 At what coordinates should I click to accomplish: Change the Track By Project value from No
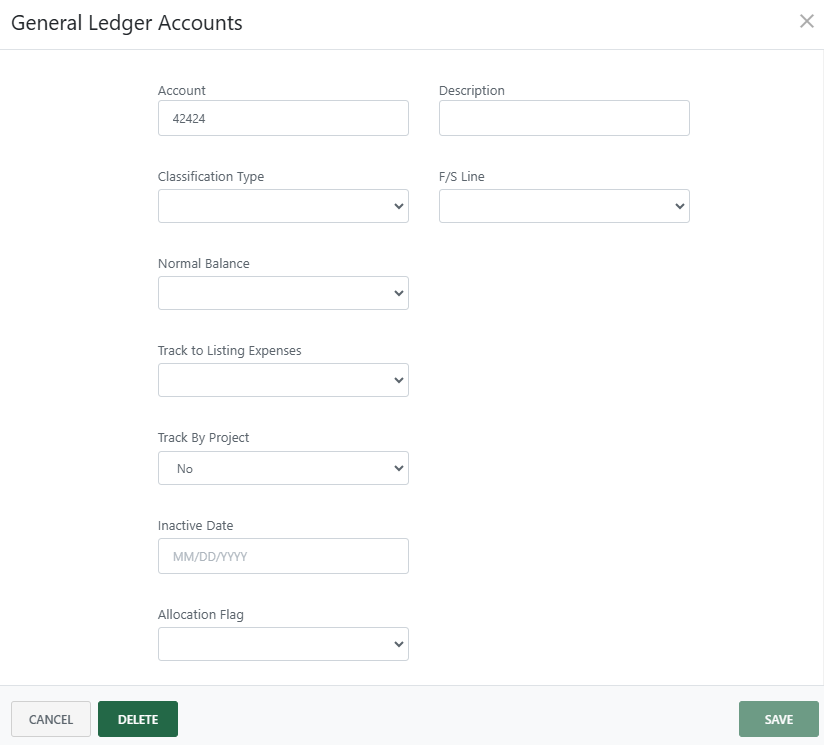[x=283, y=468]
